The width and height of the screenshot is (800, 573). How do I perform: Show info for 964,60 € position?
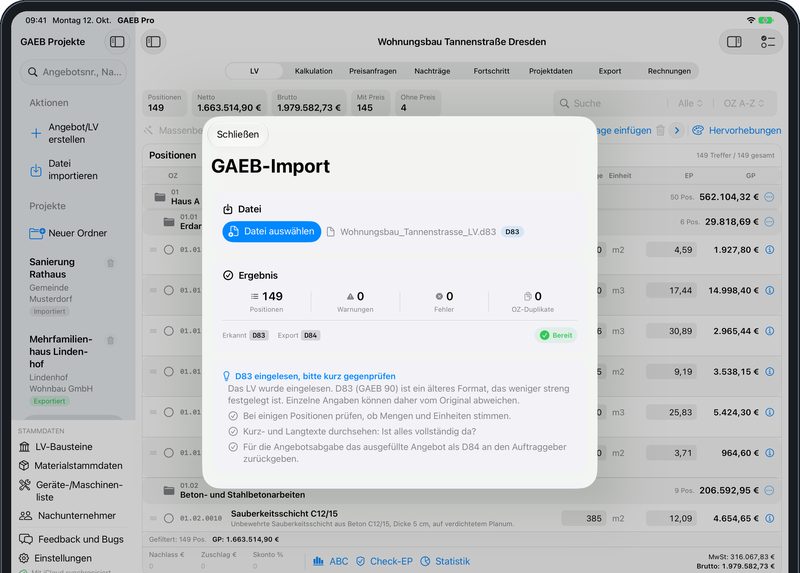[x=770, y=453]
